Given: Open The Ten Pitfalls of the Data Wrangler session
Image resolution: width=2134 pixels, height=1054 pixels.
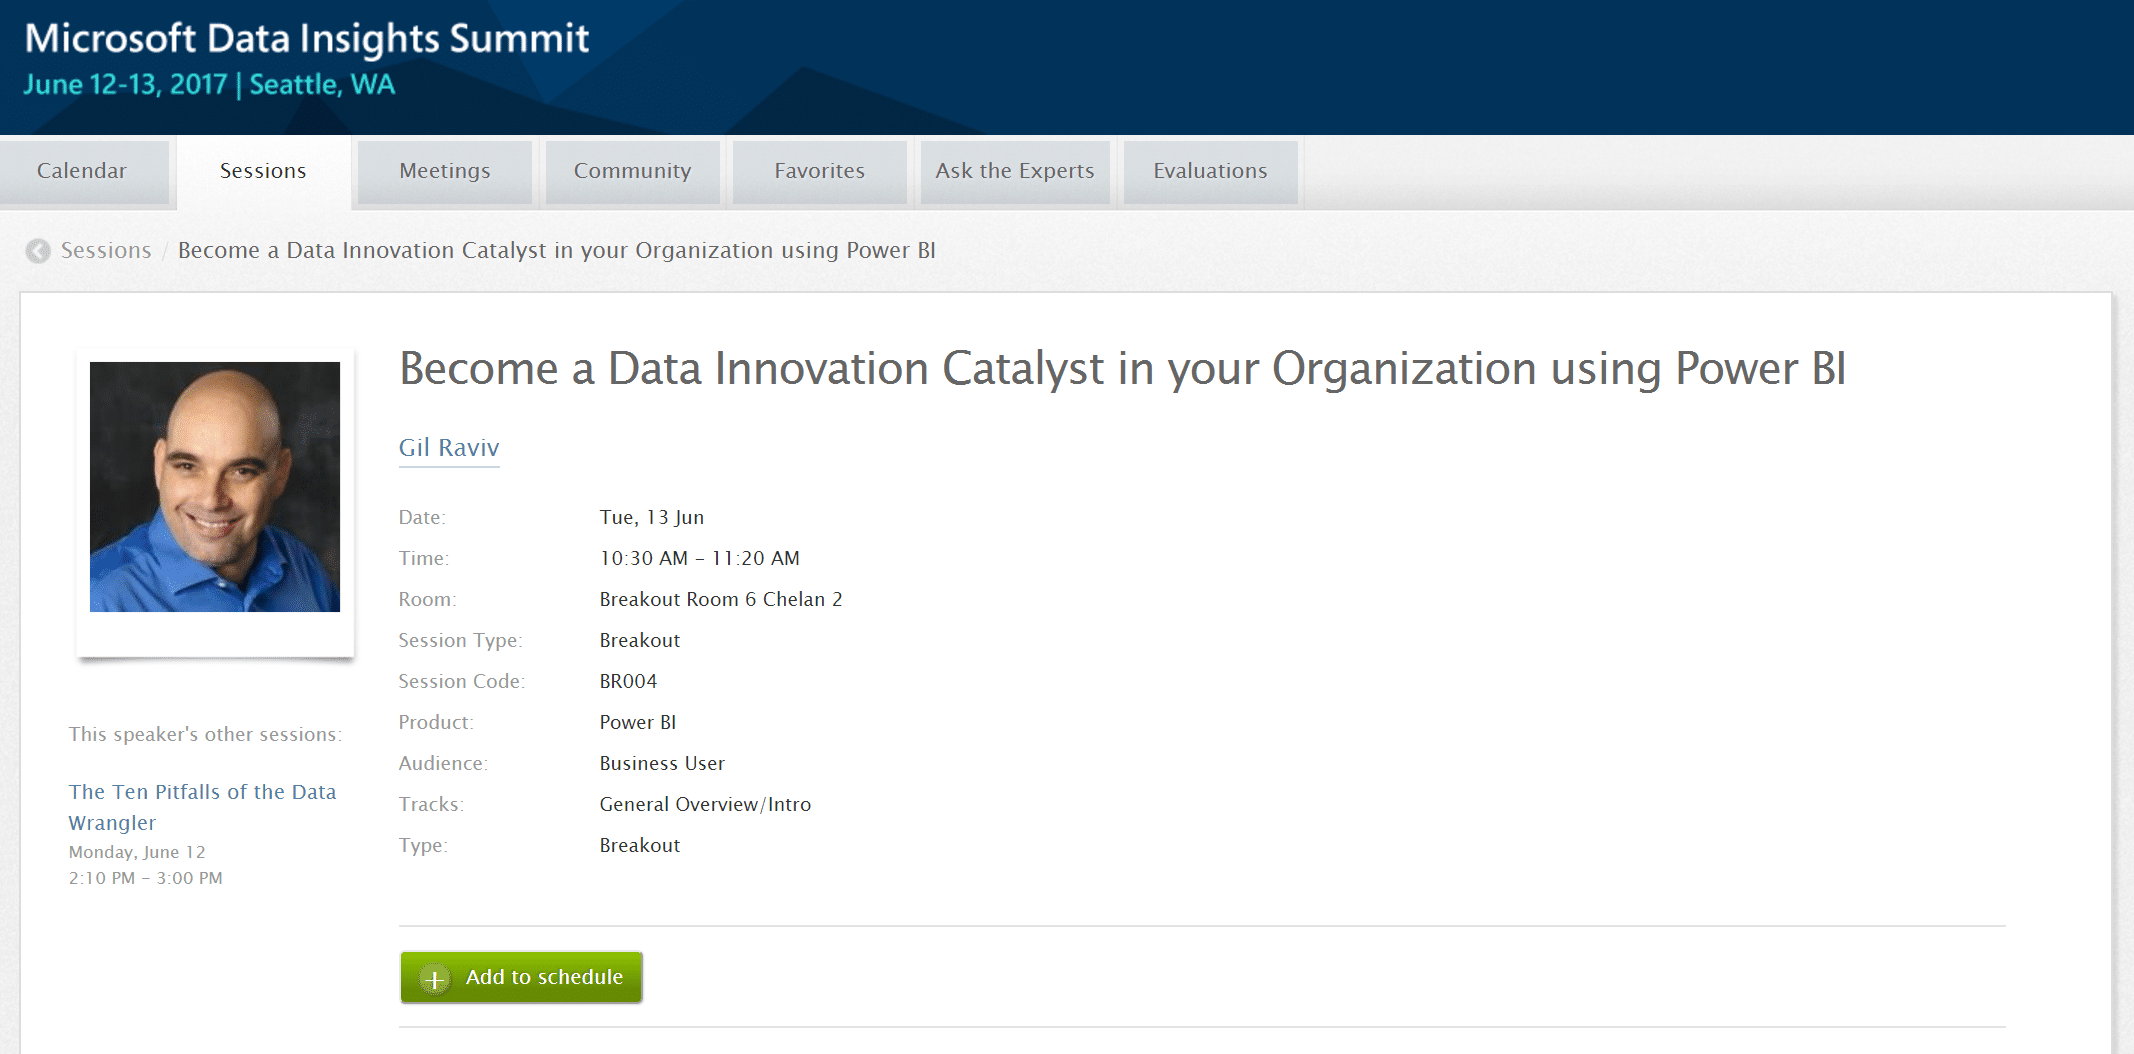Looking at the screenshot, I should pyautogui.click(x=202, y=807).
